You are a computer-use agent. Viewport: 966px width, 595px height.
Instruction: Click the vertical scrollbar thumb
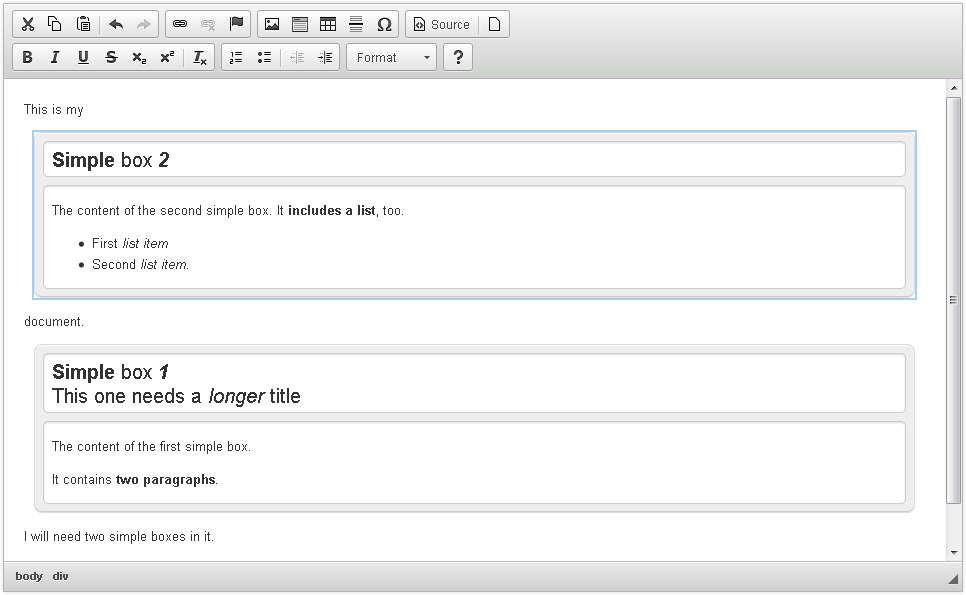(954, 300)
